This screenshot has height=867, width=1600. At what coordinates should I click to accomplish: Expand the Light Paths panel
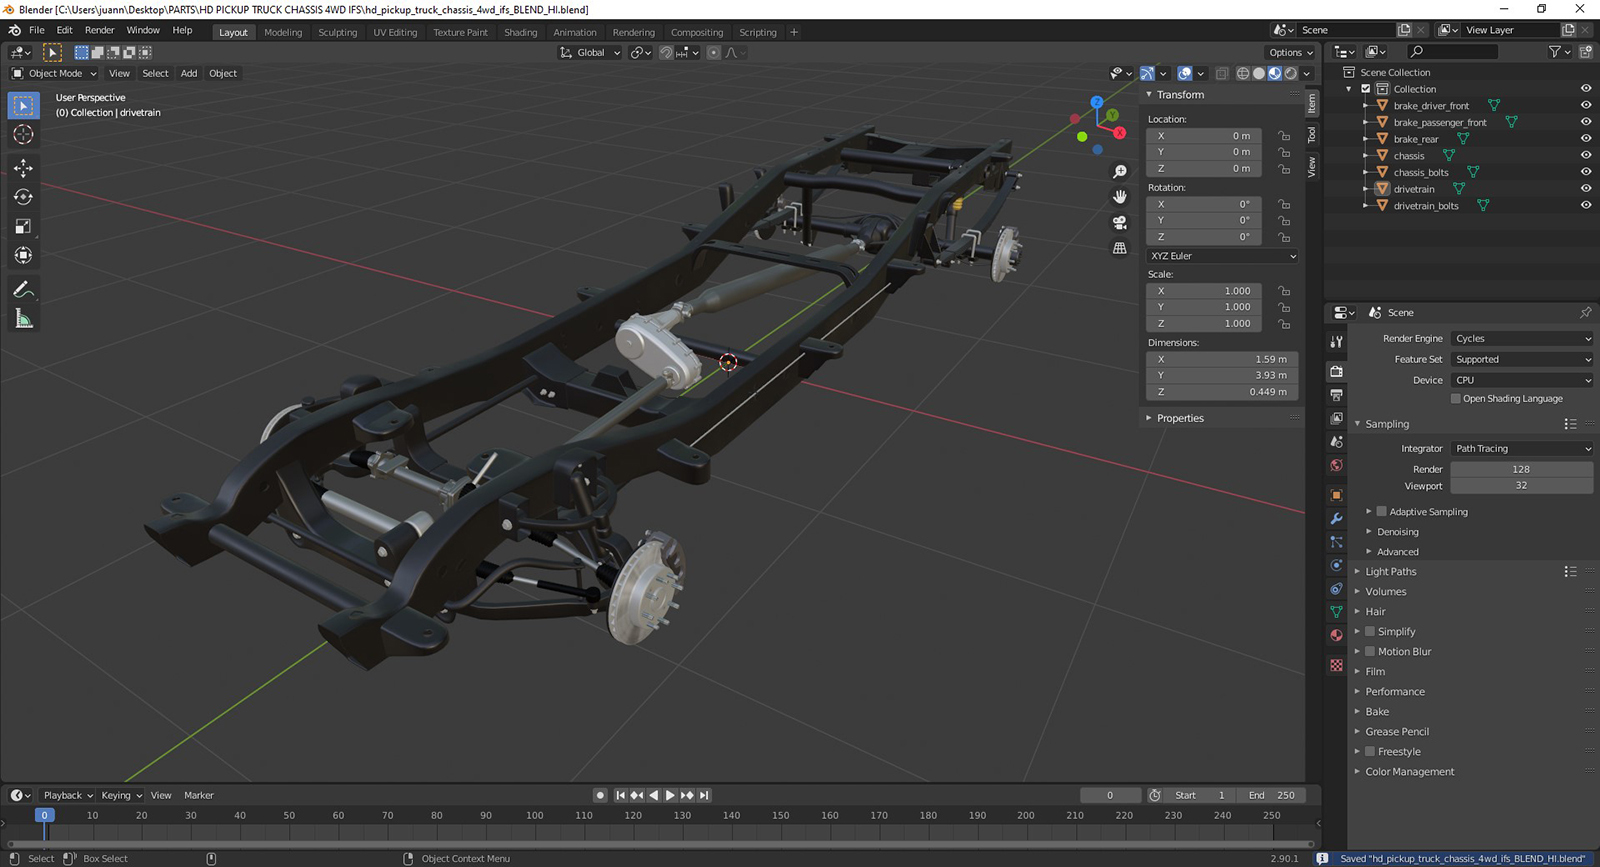coord(1390,571)
